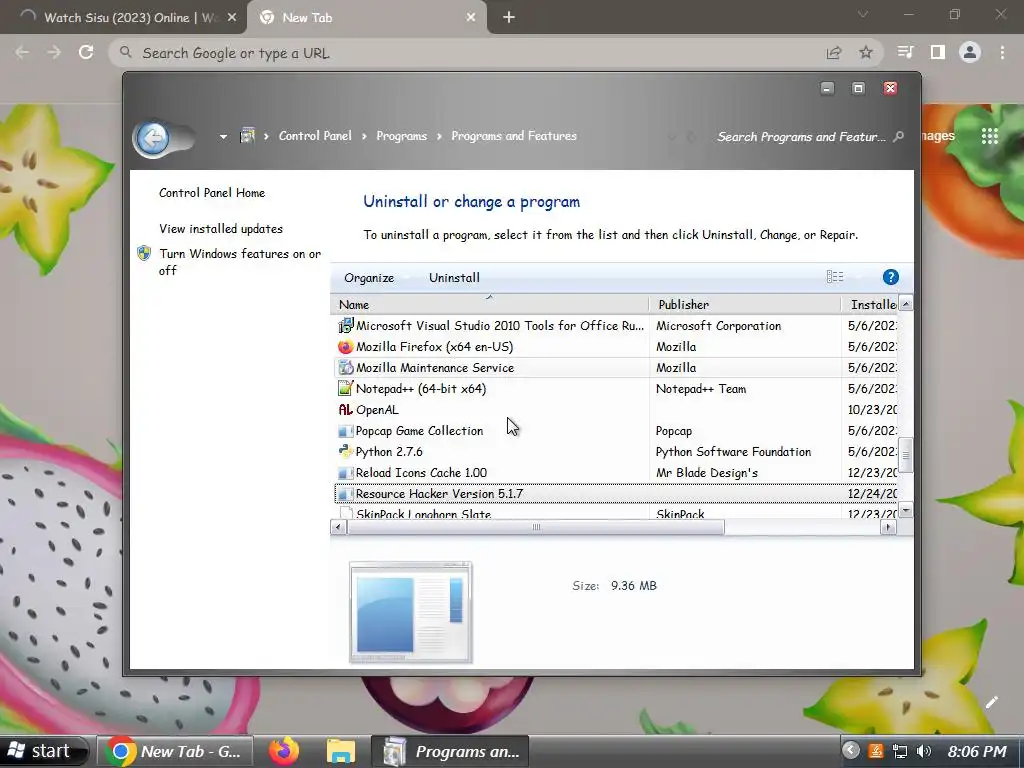The height and width of the screenshot is (768, 1024).
Task: Select SkinPack Longhorn Slate row
Action: point(615,514)
